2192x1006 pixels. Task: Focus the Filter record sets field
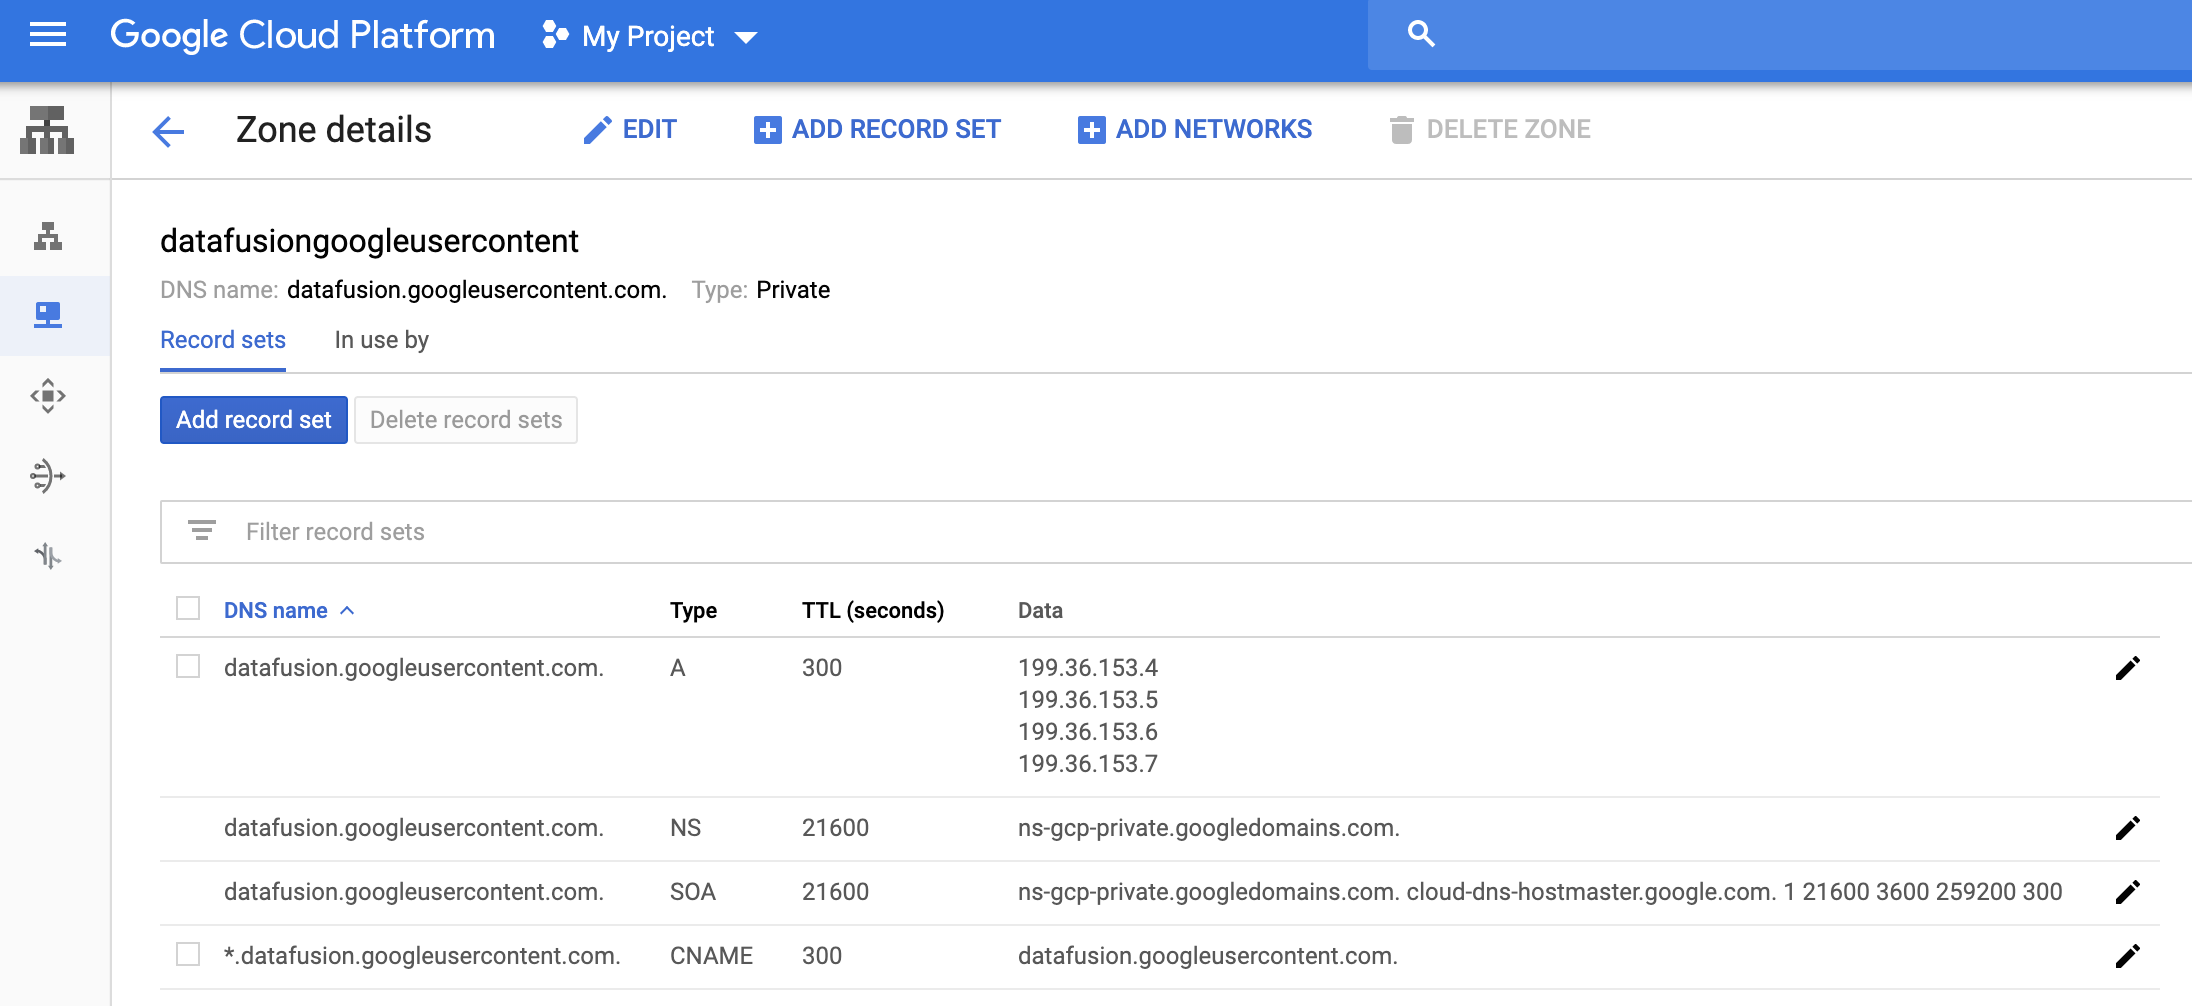[700, 532]
